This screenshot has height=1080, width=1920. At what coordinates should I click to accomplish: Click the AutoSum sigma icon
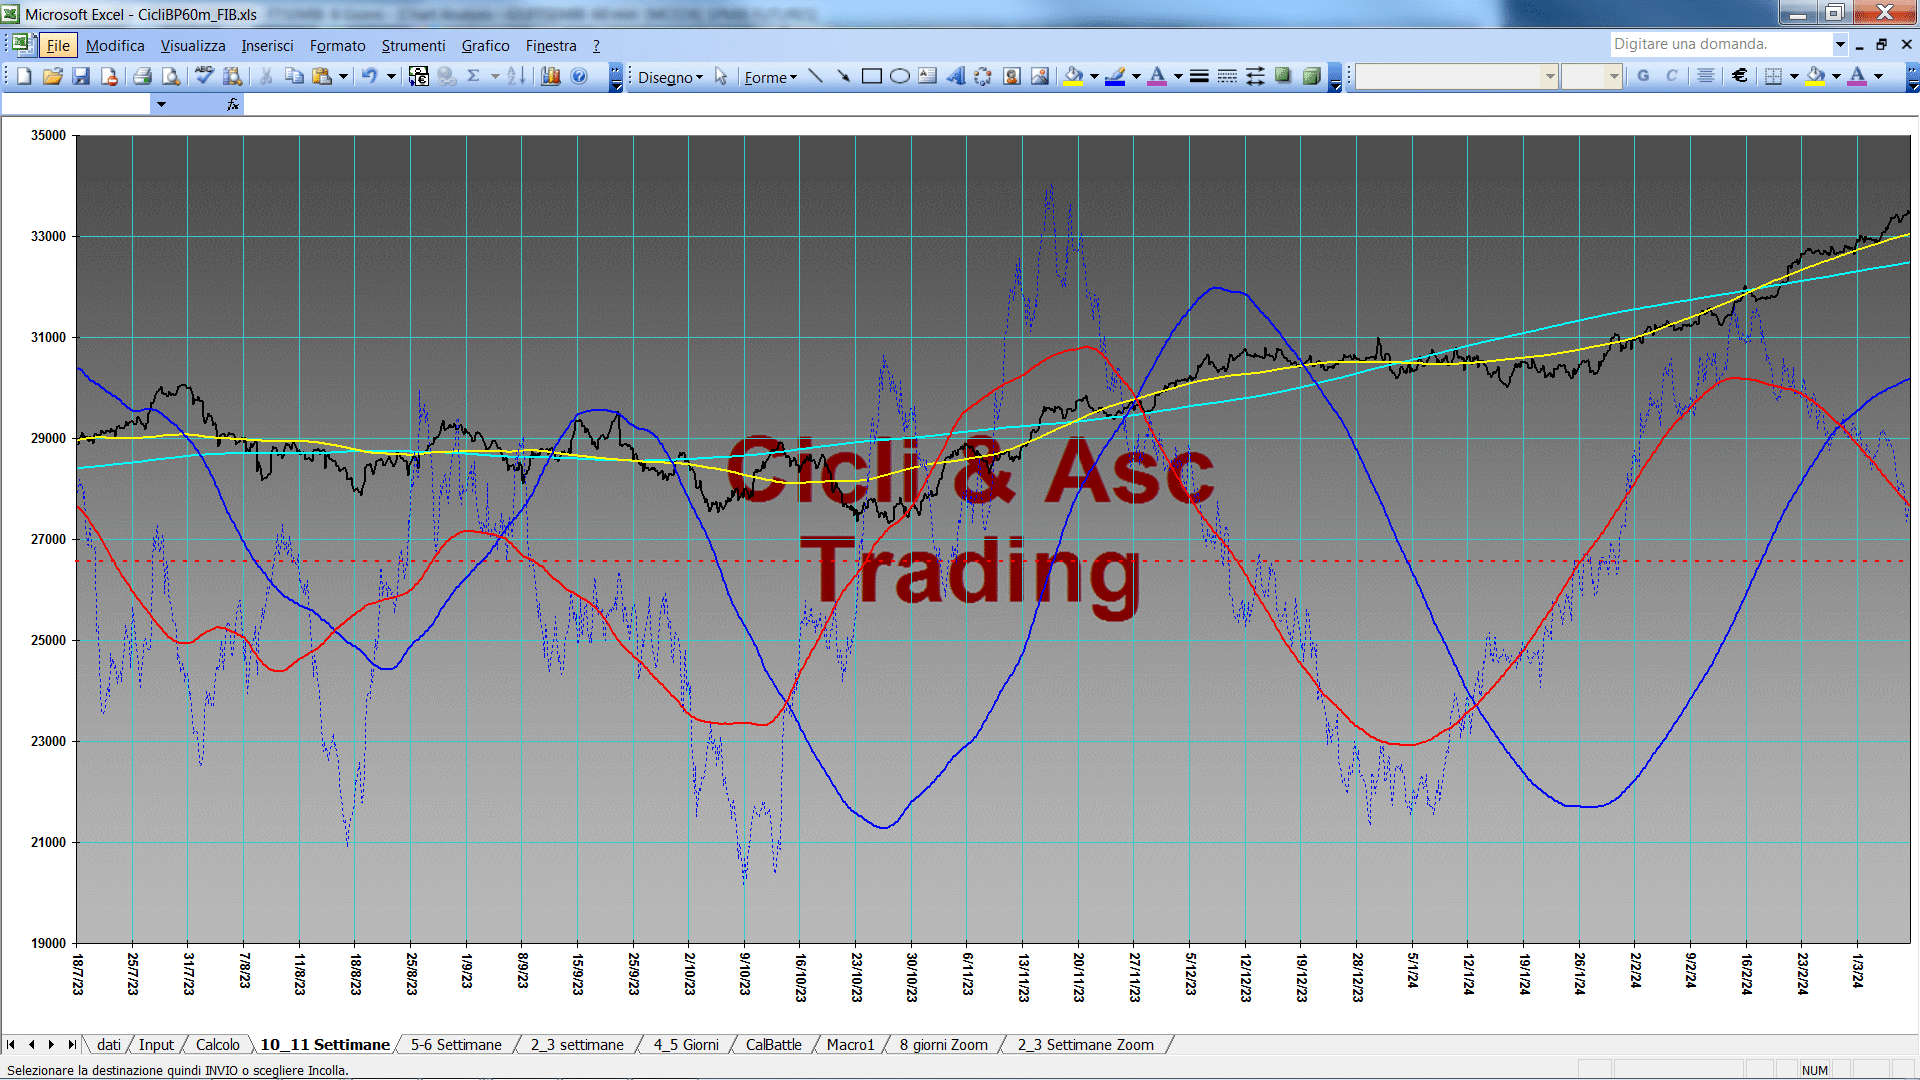(474, 76)
